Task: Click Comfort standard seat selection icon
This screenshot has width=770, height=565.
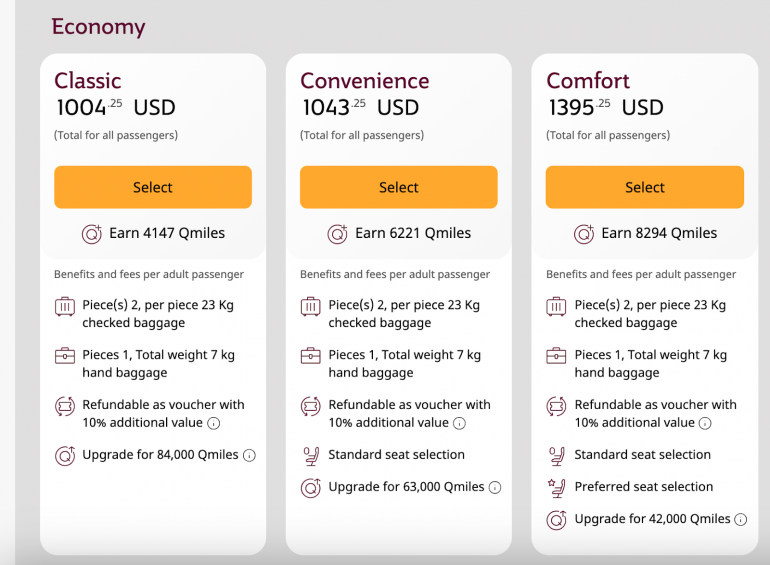Action: coord(556,455)
